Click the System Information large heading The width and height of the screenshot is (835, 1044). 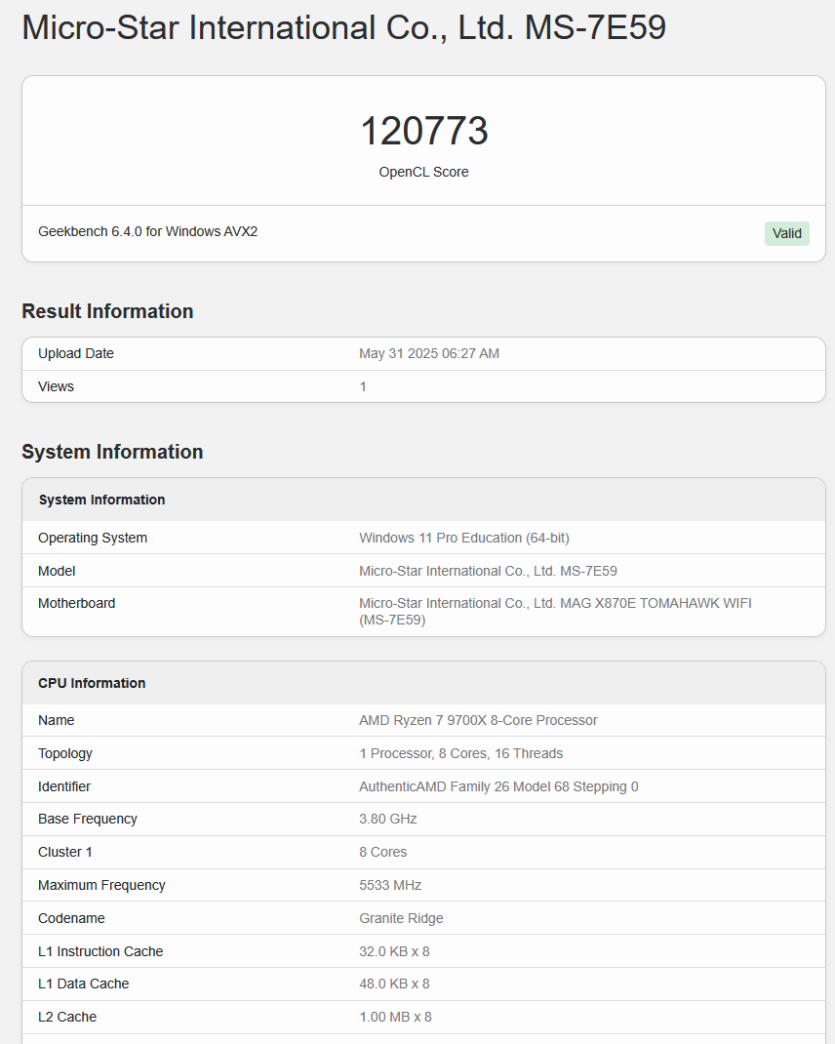point(113,451)
